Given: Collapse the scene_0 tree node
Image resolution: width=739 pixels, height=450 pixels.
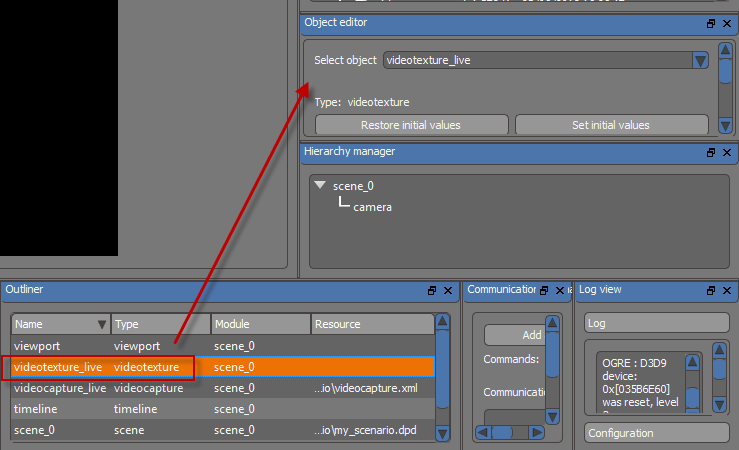Looking at the screenshot, I should (320, 185).
